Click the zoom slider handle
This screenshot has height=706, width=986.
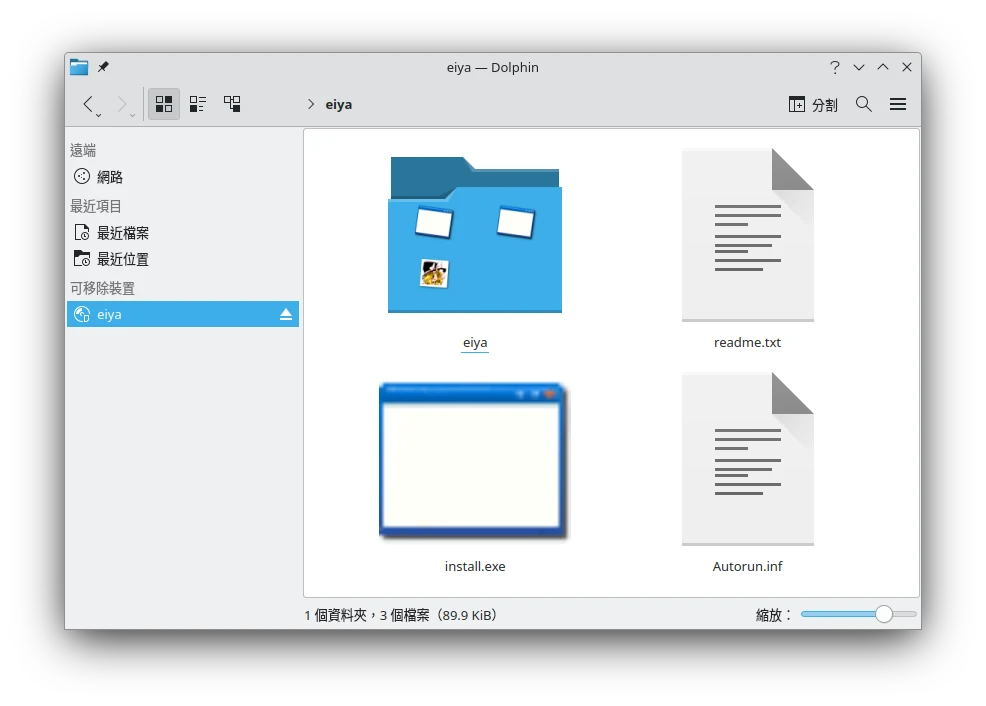click(x=884, y=614)
